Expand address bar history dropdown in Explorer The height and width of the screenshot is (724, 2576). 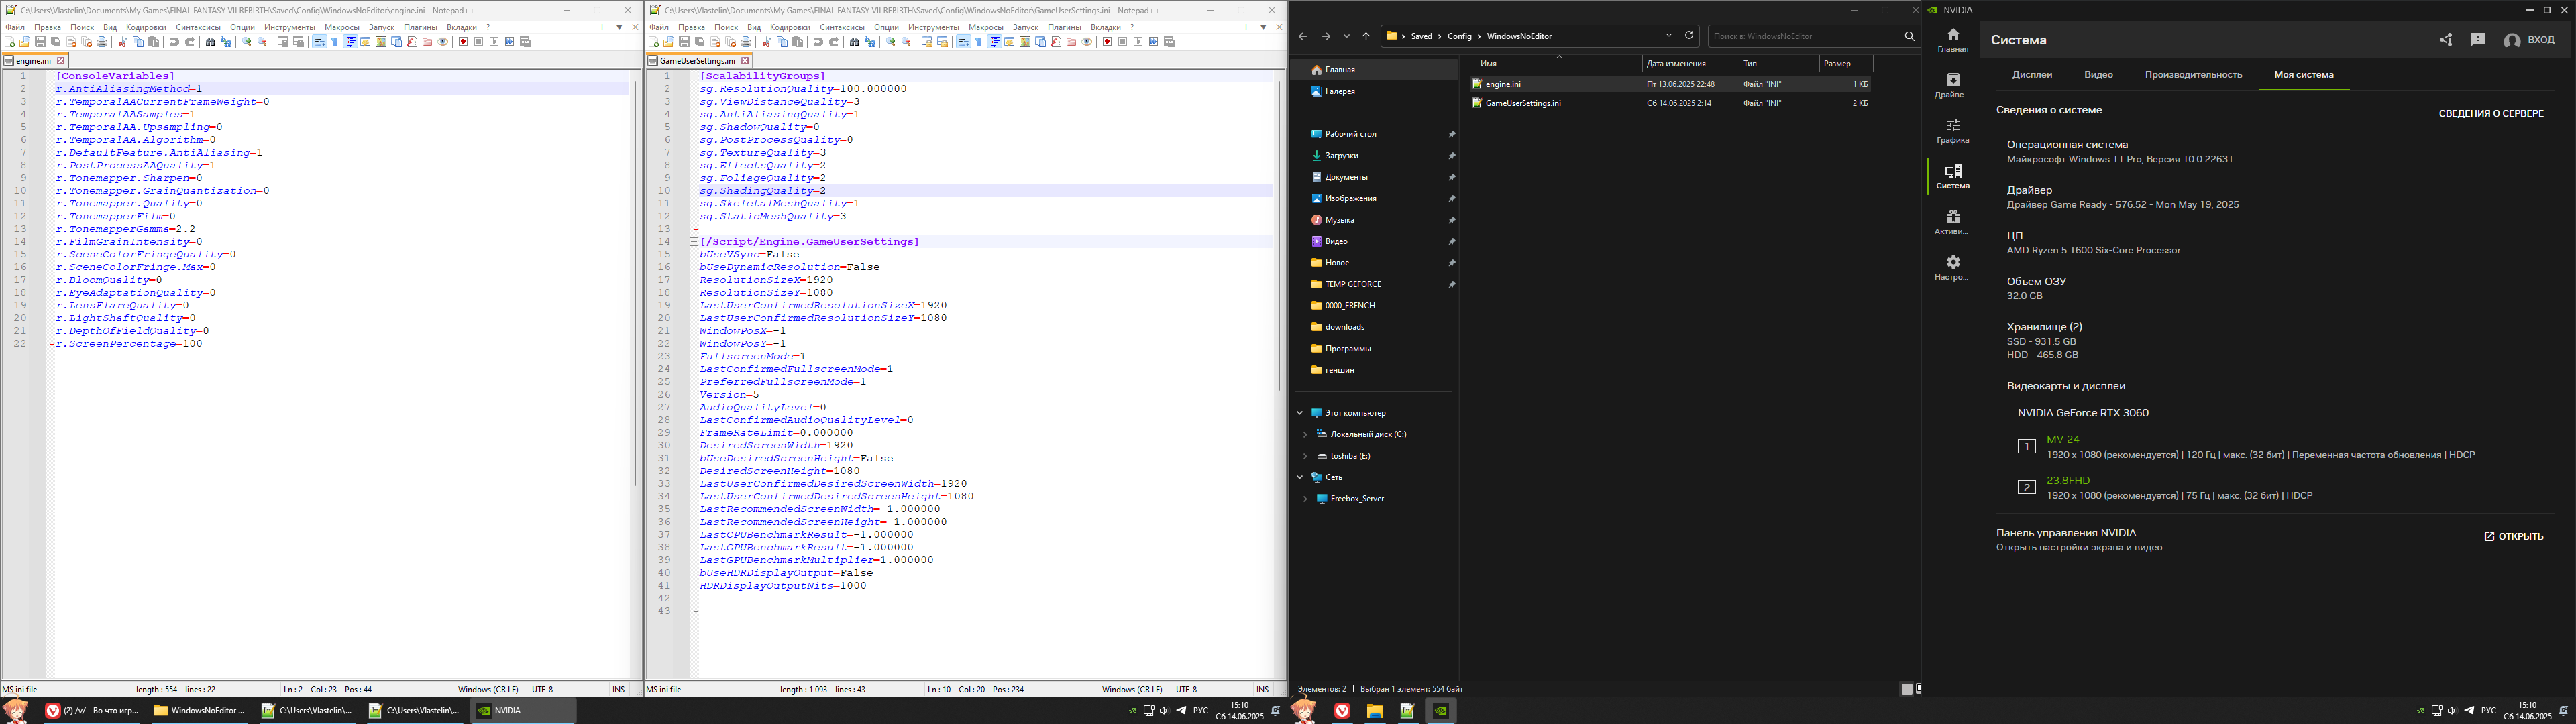coord(1669,35)
